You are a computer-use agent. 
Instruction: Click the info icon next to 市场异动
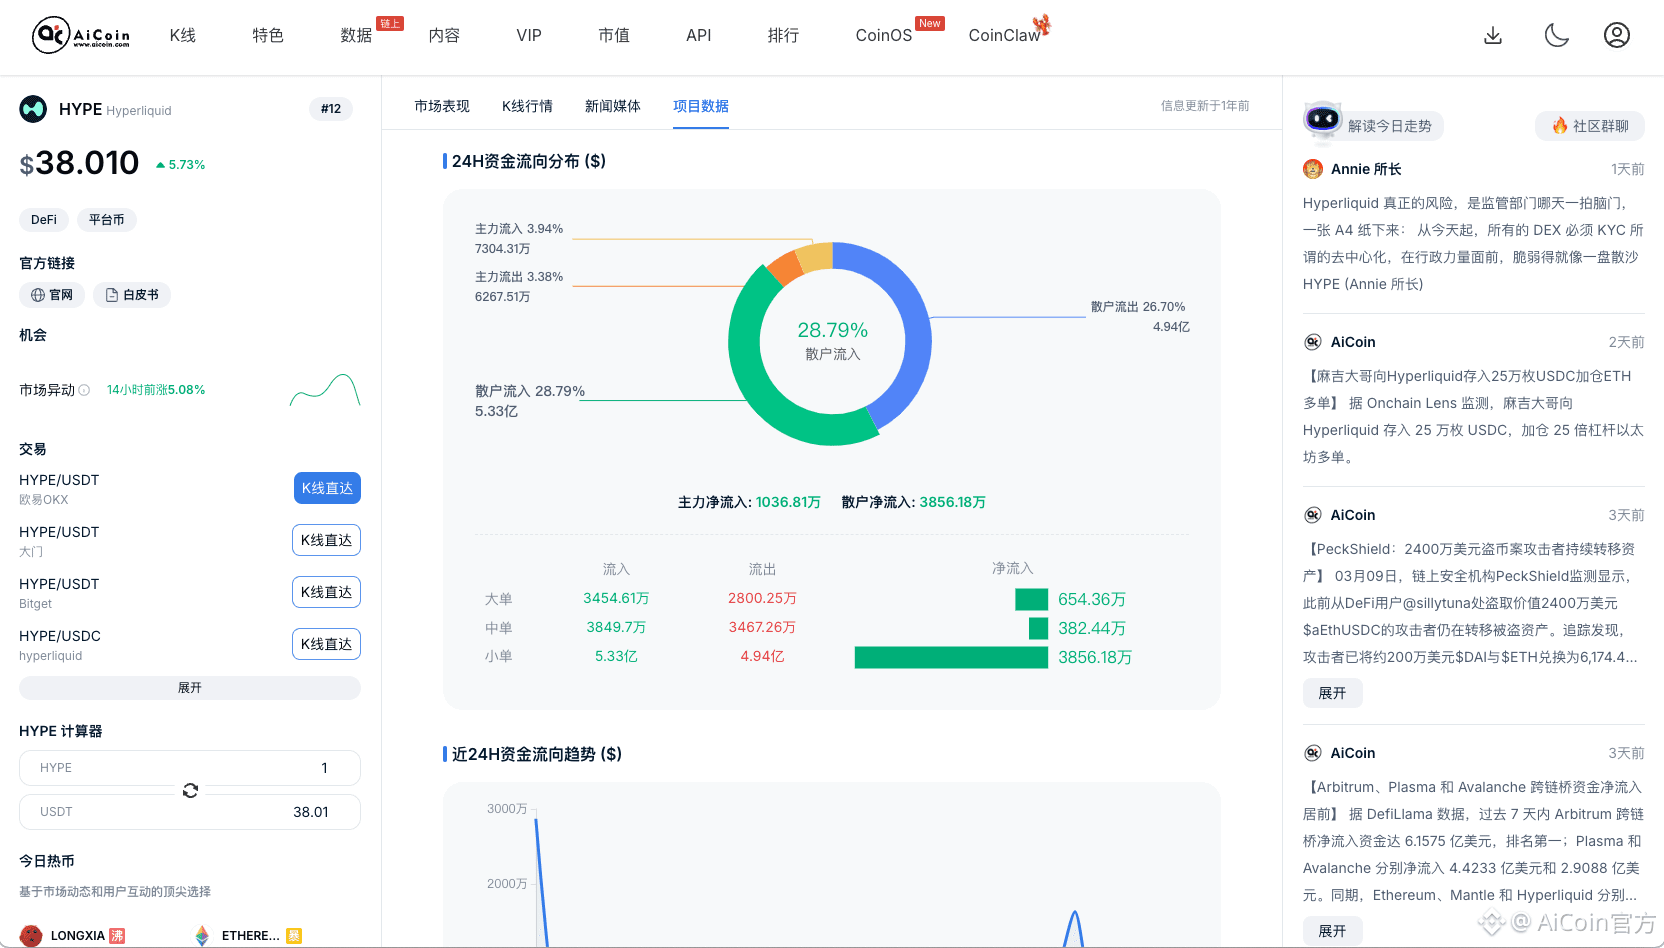click(x=85, y=390)
